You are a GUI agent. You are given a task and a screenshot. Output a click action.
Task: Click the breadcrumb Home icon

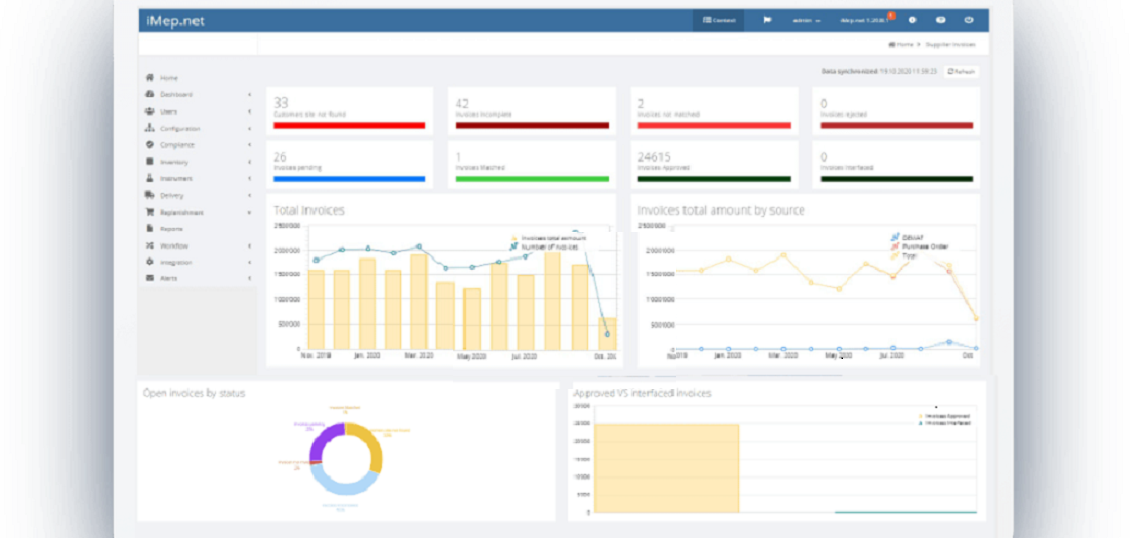tap(892, 45)
